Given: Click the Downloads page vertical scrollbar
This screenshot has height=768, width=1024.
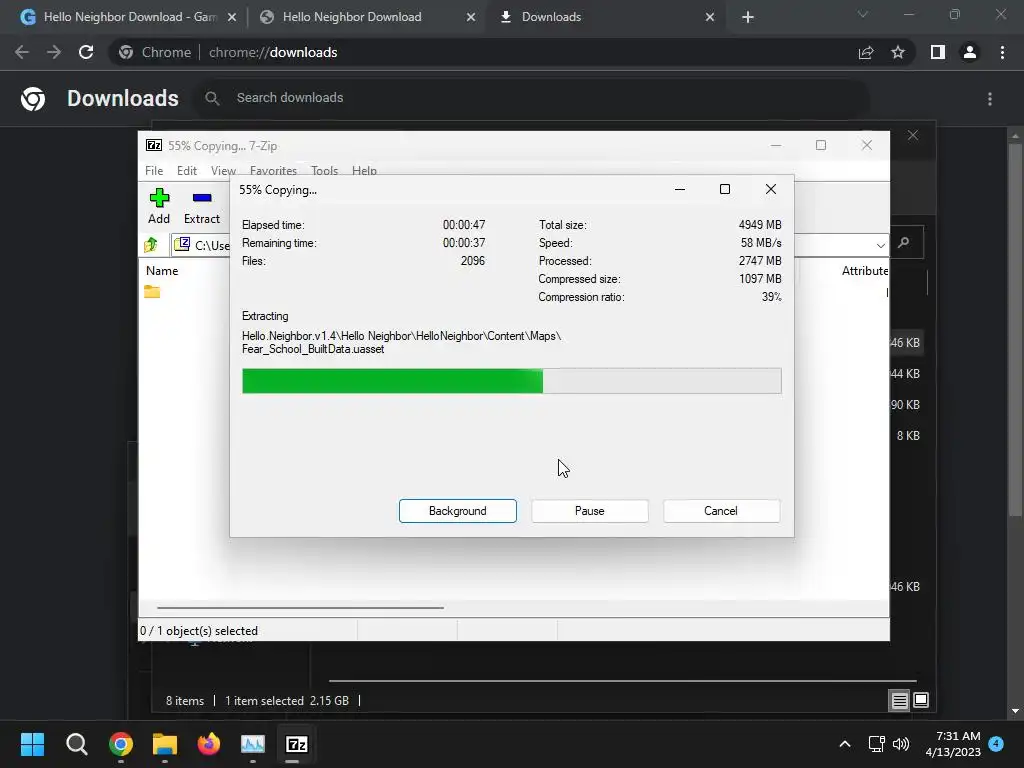Looking at the screenshot, I should click(x=1015, y=330).
